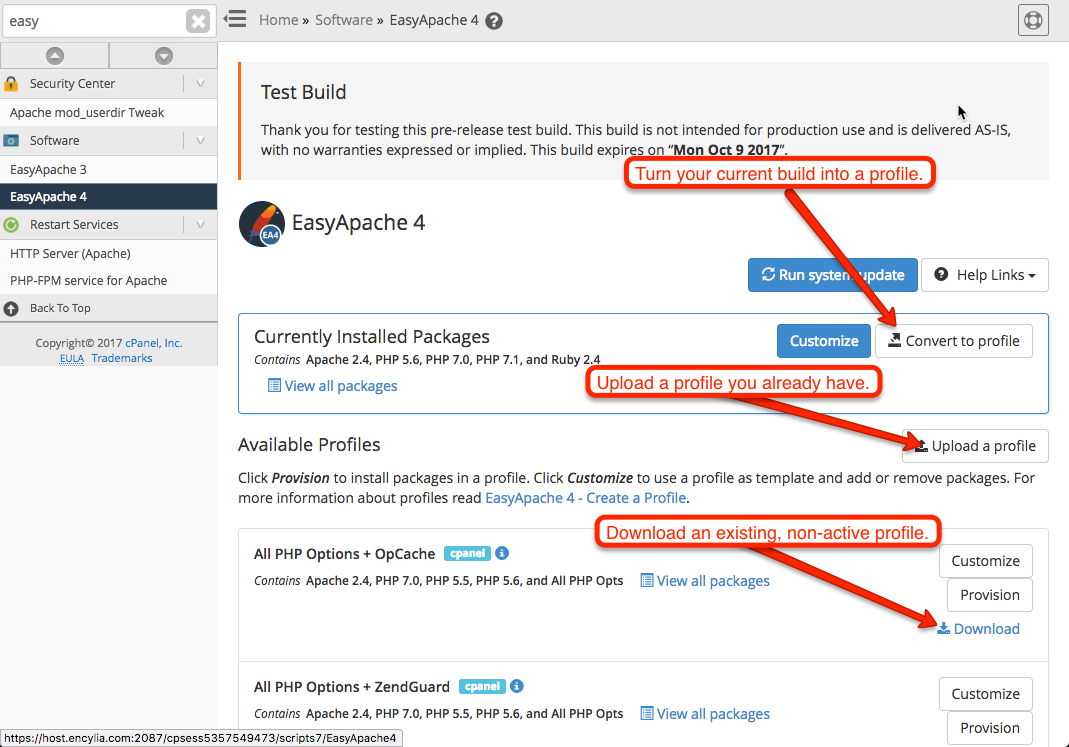
Task: Open the EULA link
Action: [72, 359]
